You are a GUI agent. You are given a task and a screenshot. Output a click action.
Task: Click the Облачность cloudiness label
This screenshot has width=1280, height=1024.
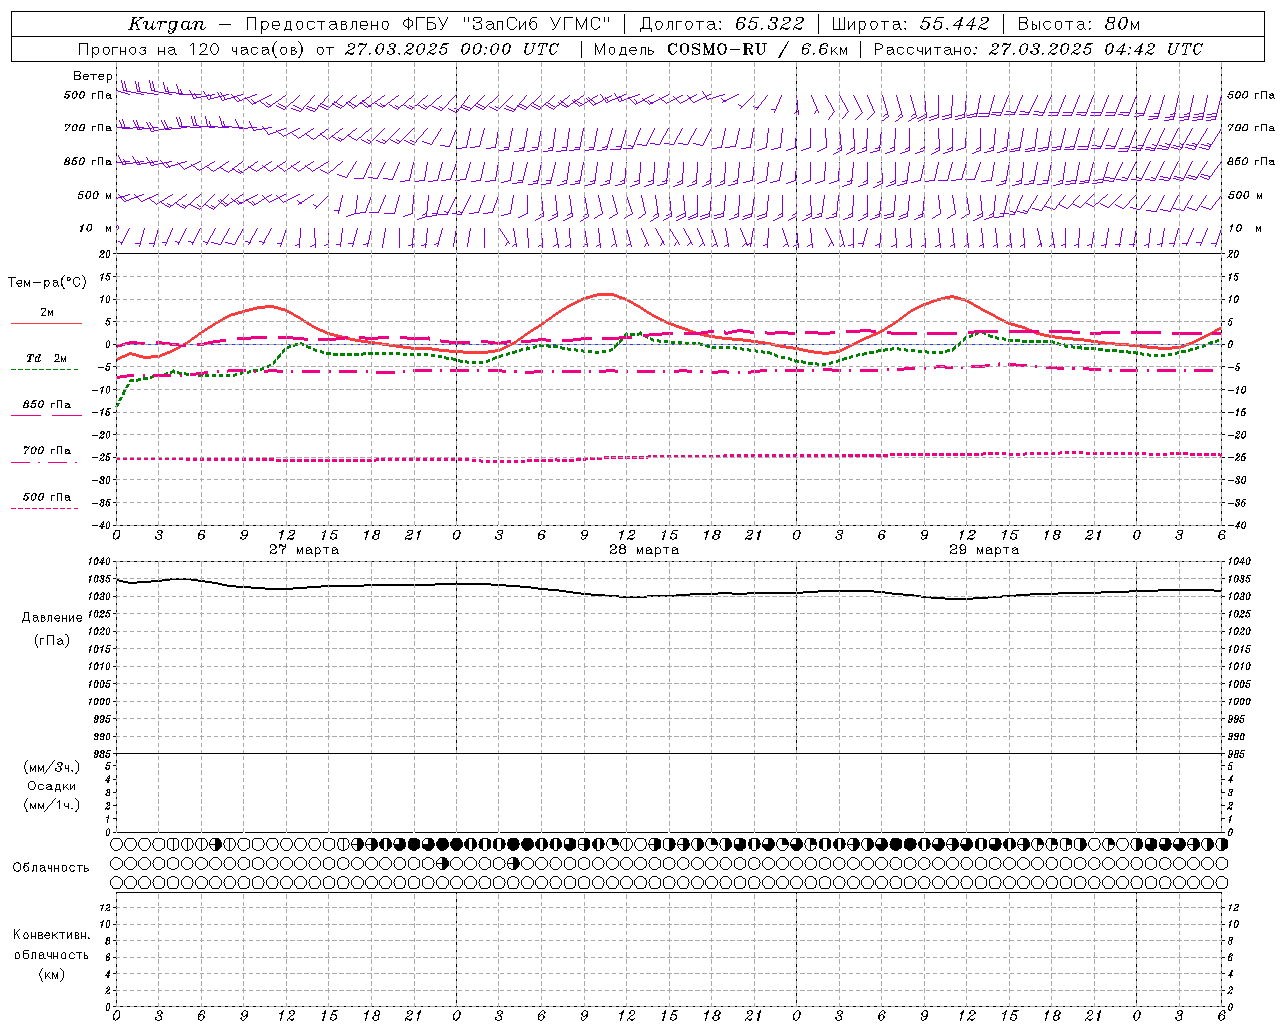click(51, 868)
